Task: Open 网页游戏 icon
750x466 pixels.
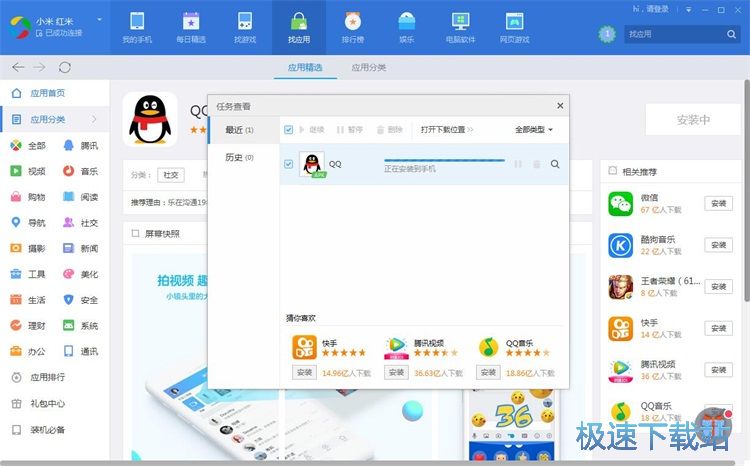Action: click(x=515, y=22)
